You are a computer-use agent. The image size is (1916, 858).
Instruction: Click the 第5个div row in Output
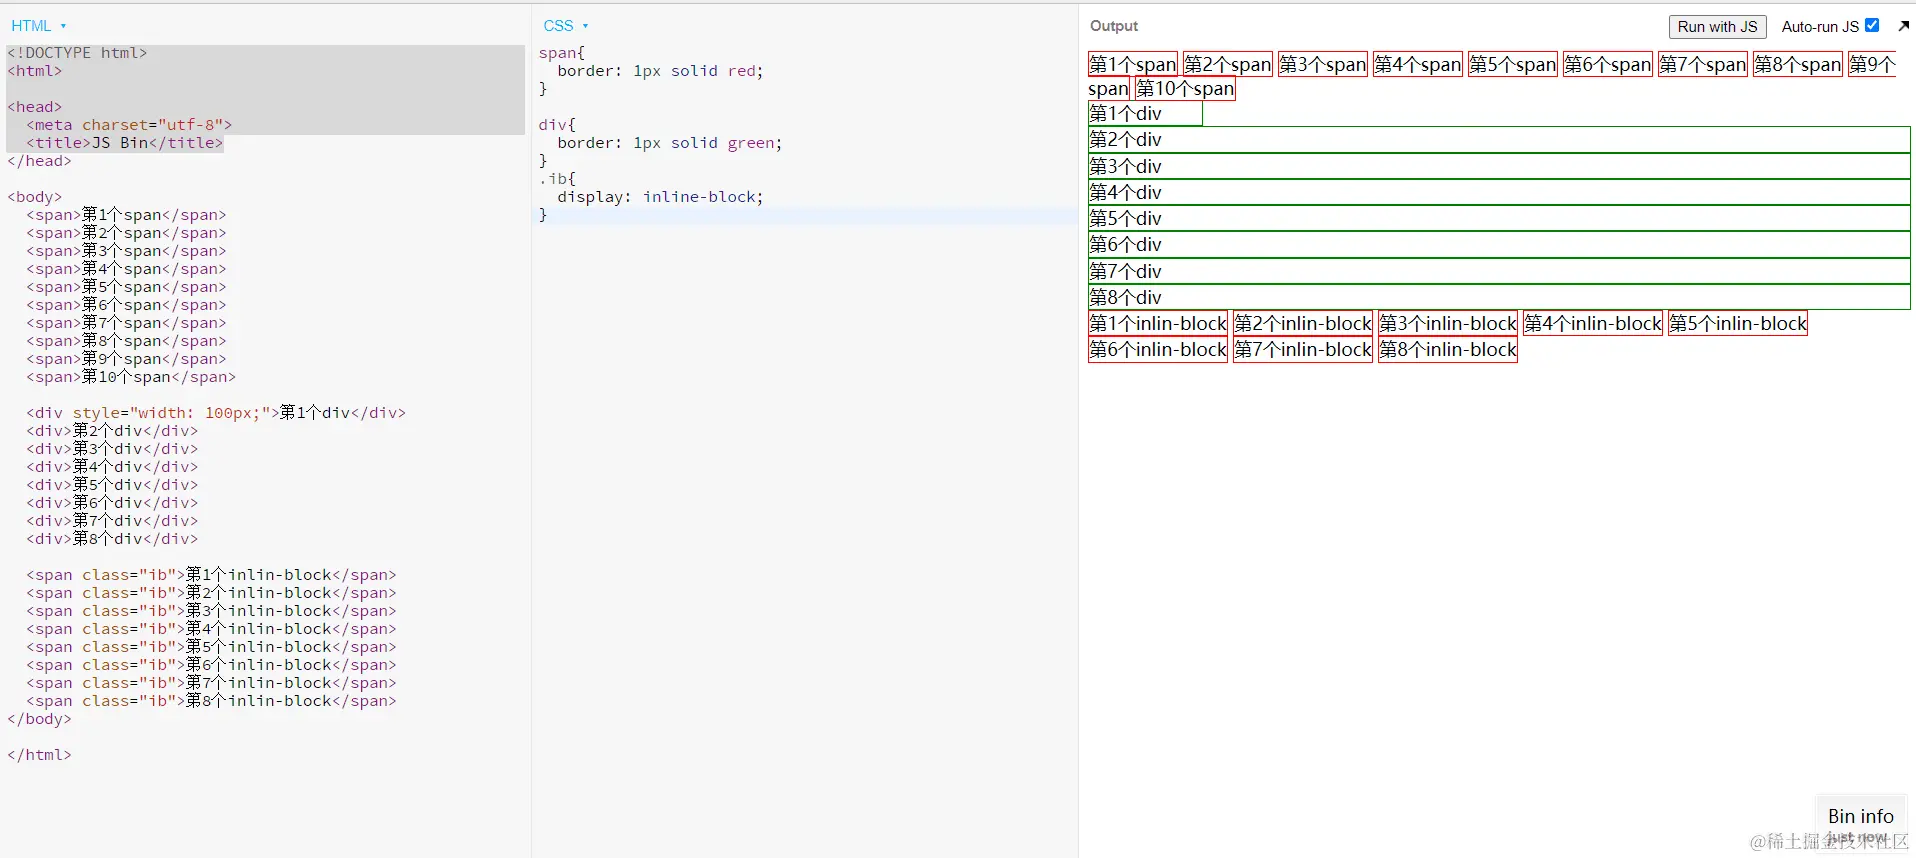1499,218
